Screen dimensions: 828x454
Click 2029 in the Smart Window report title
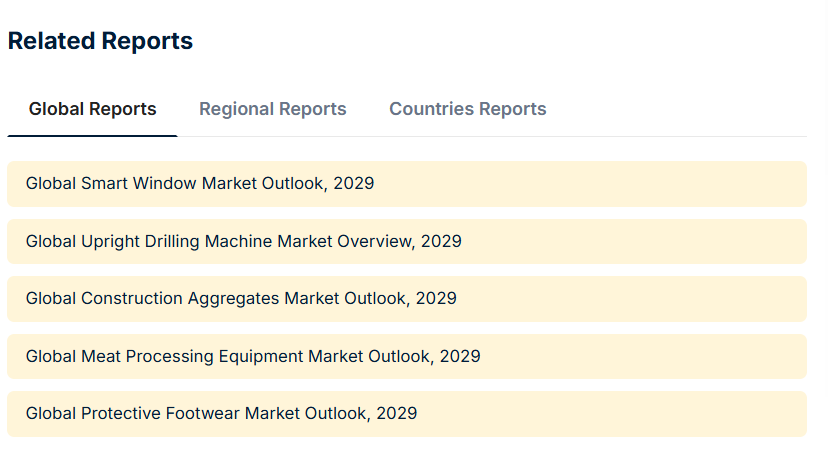point(354,183)
